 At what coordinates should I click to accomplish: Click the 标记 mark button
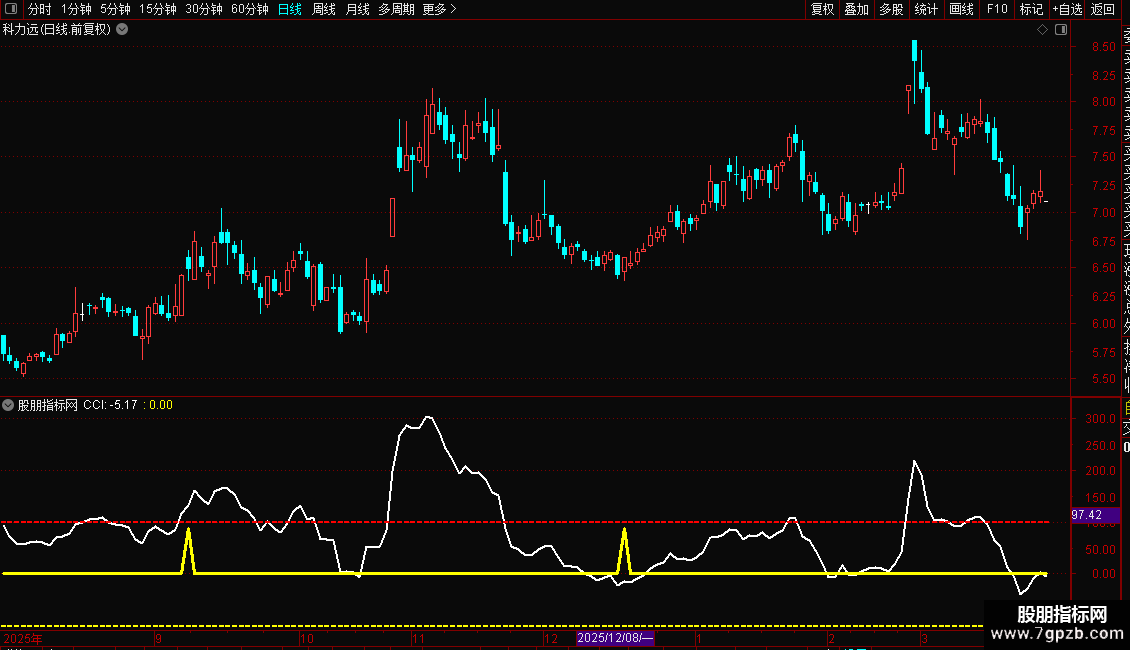(1031, 9)
